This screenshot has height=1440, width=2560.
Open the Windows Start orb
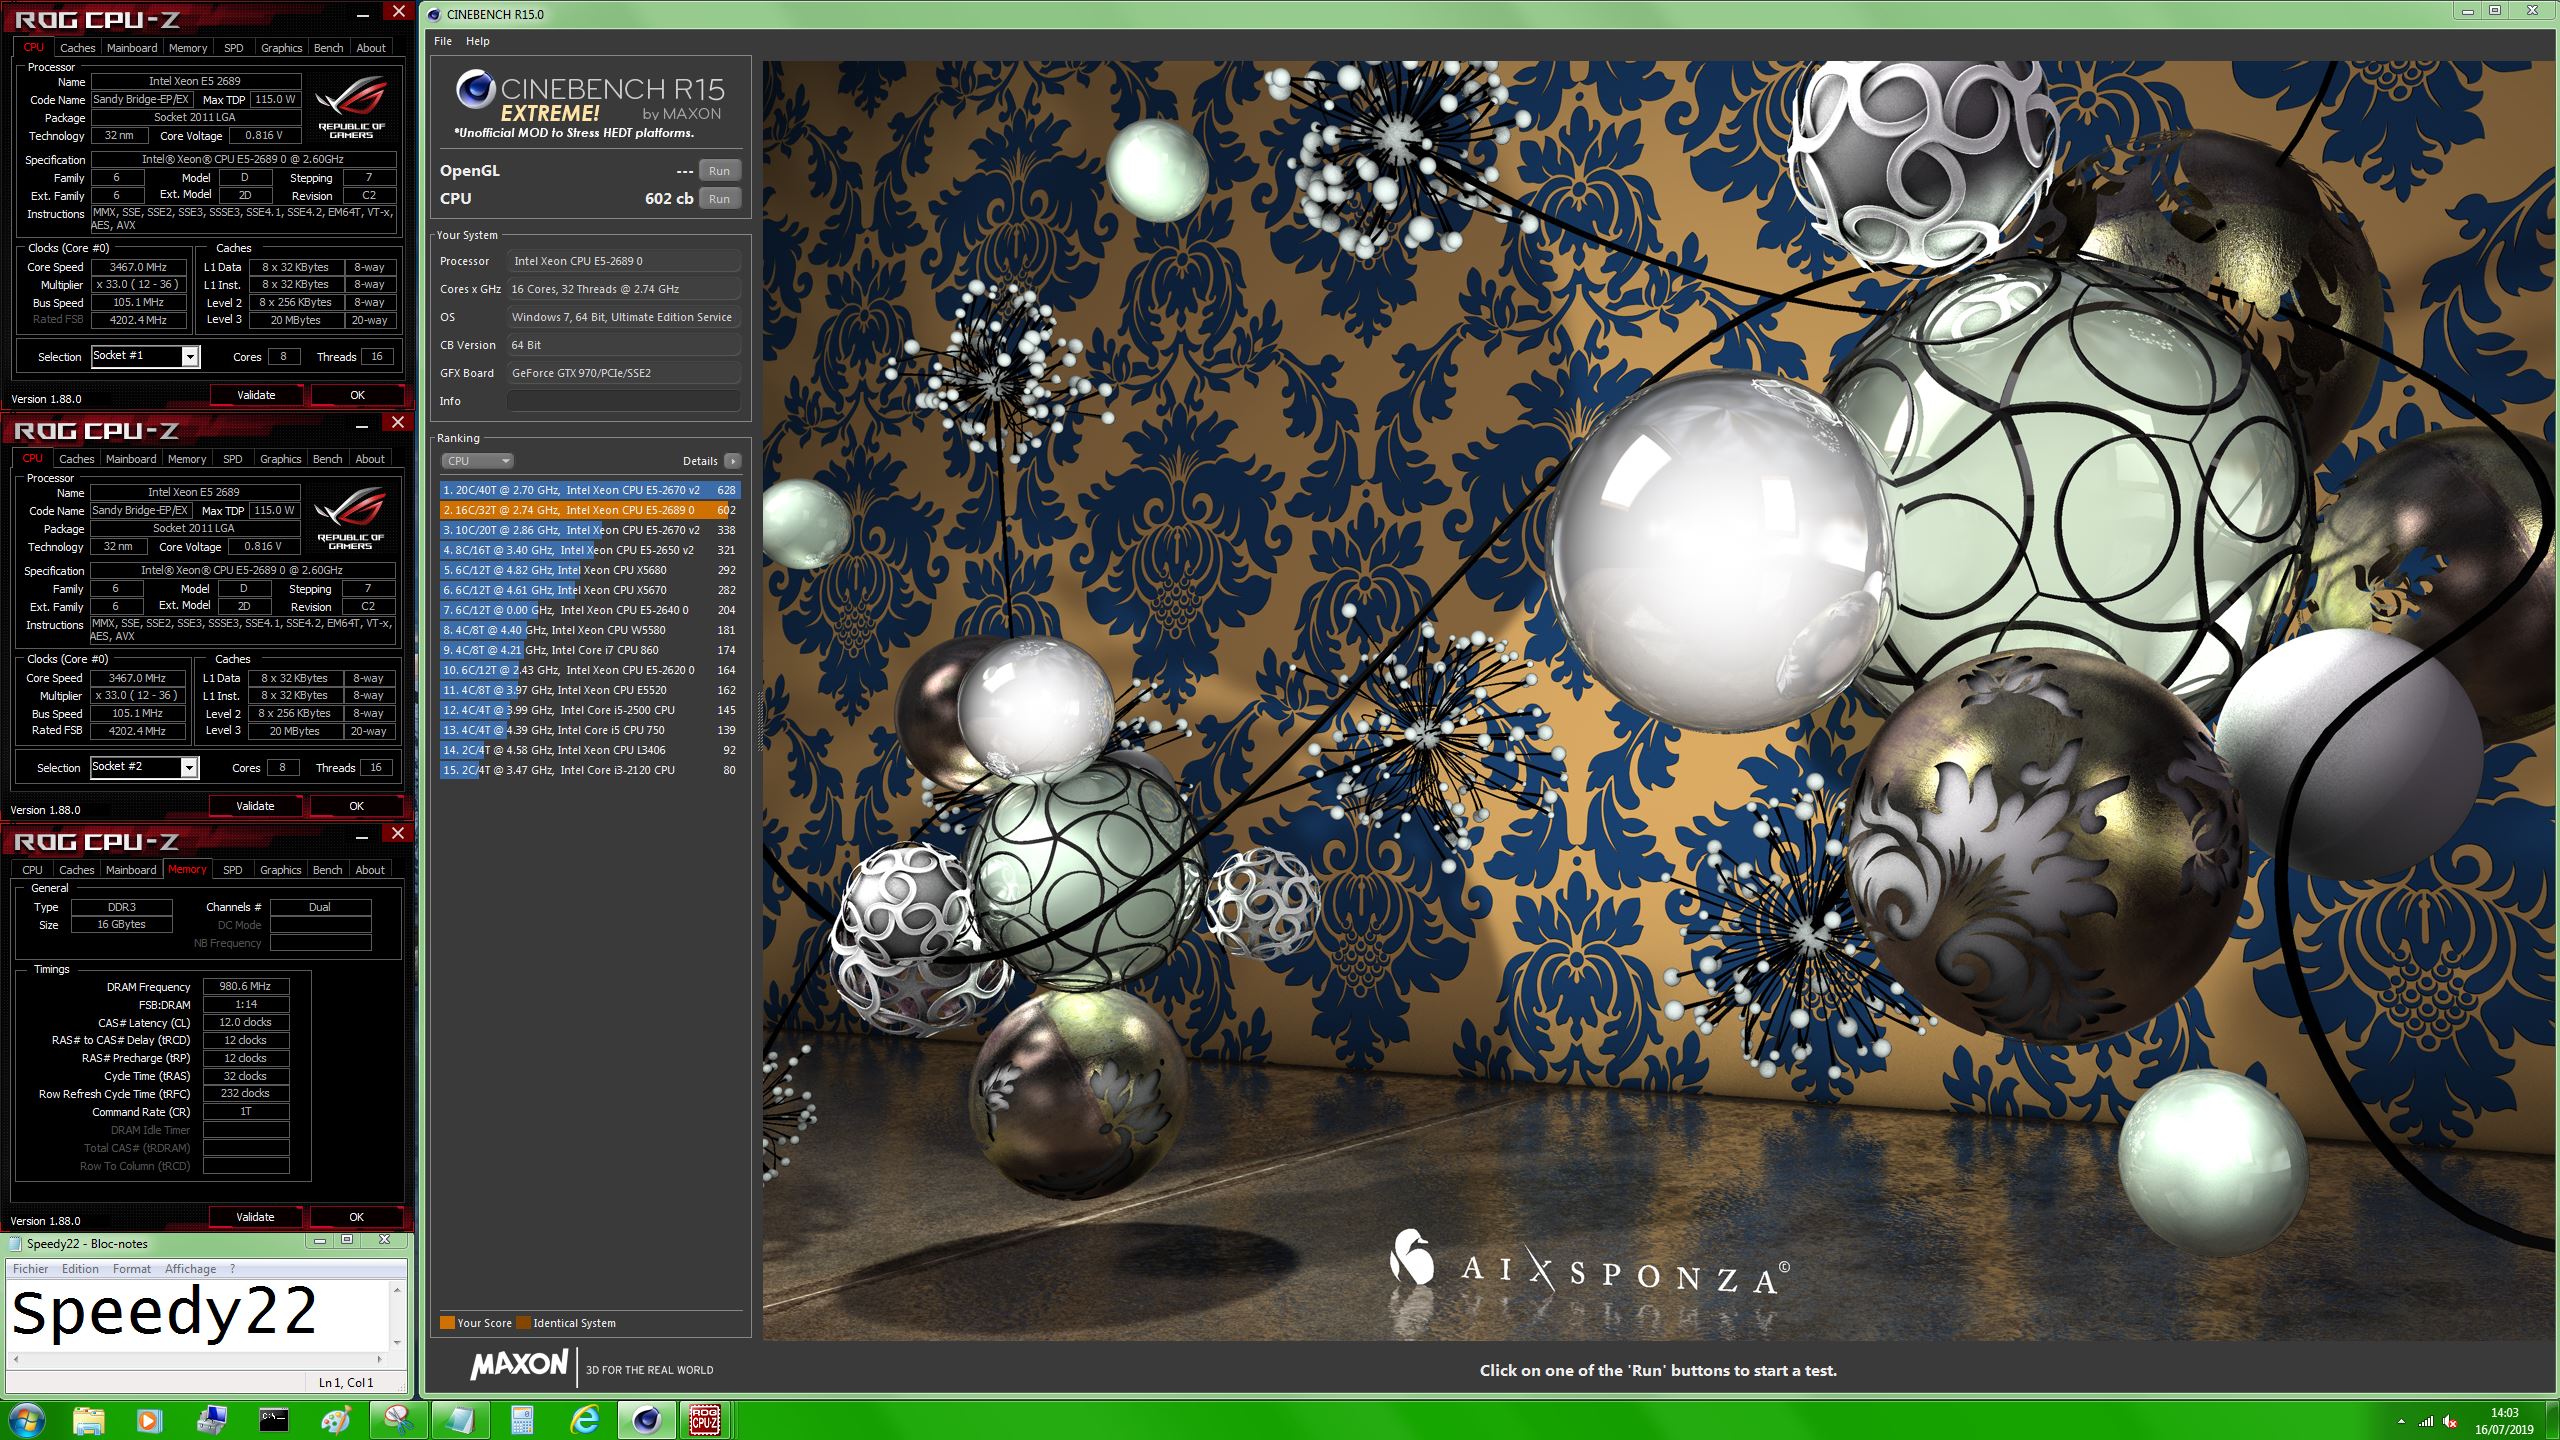point(27,1420)
